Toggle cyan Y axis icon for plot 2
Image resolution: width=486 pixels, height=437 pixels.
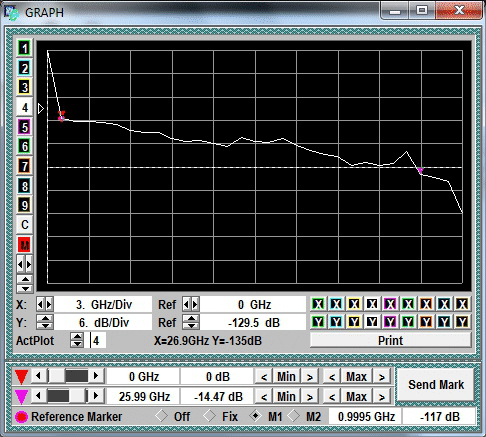click(x=337, y=322)
